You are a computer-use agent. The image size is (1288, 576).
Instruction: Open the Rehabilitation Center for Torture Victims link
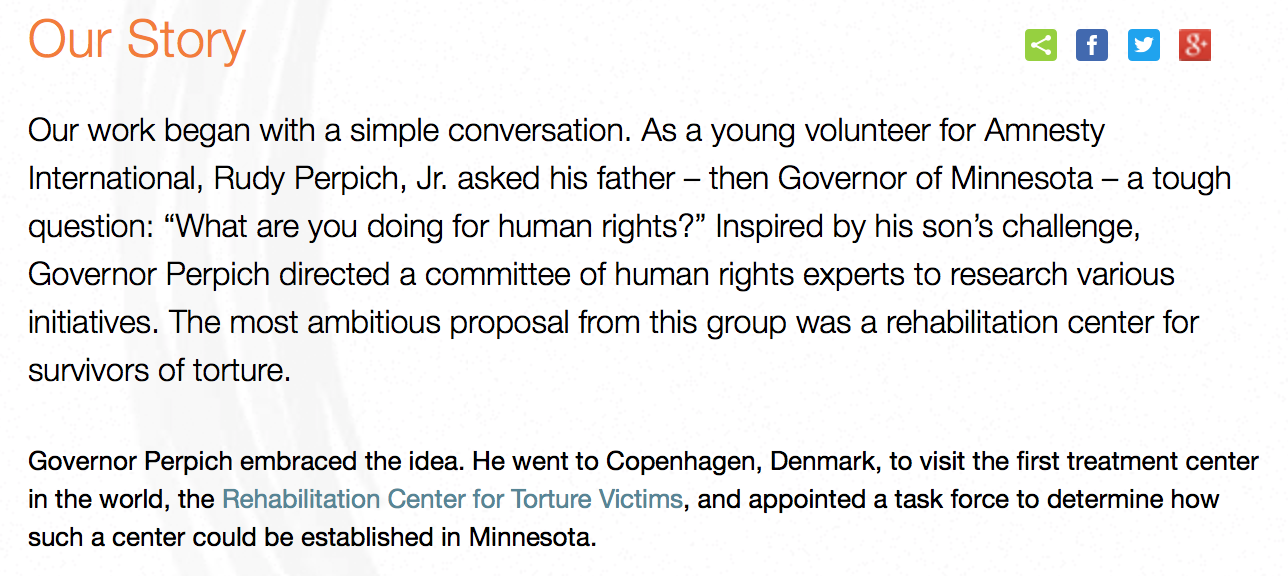pyautogui.click(x=452, y=498)
